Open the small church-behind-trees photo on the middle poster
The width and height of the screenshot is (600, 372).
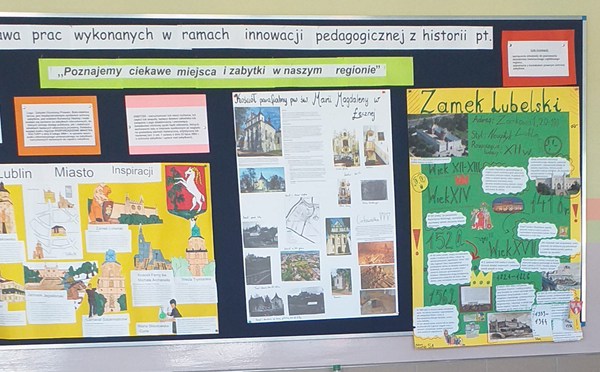click(x=262, y=179)
